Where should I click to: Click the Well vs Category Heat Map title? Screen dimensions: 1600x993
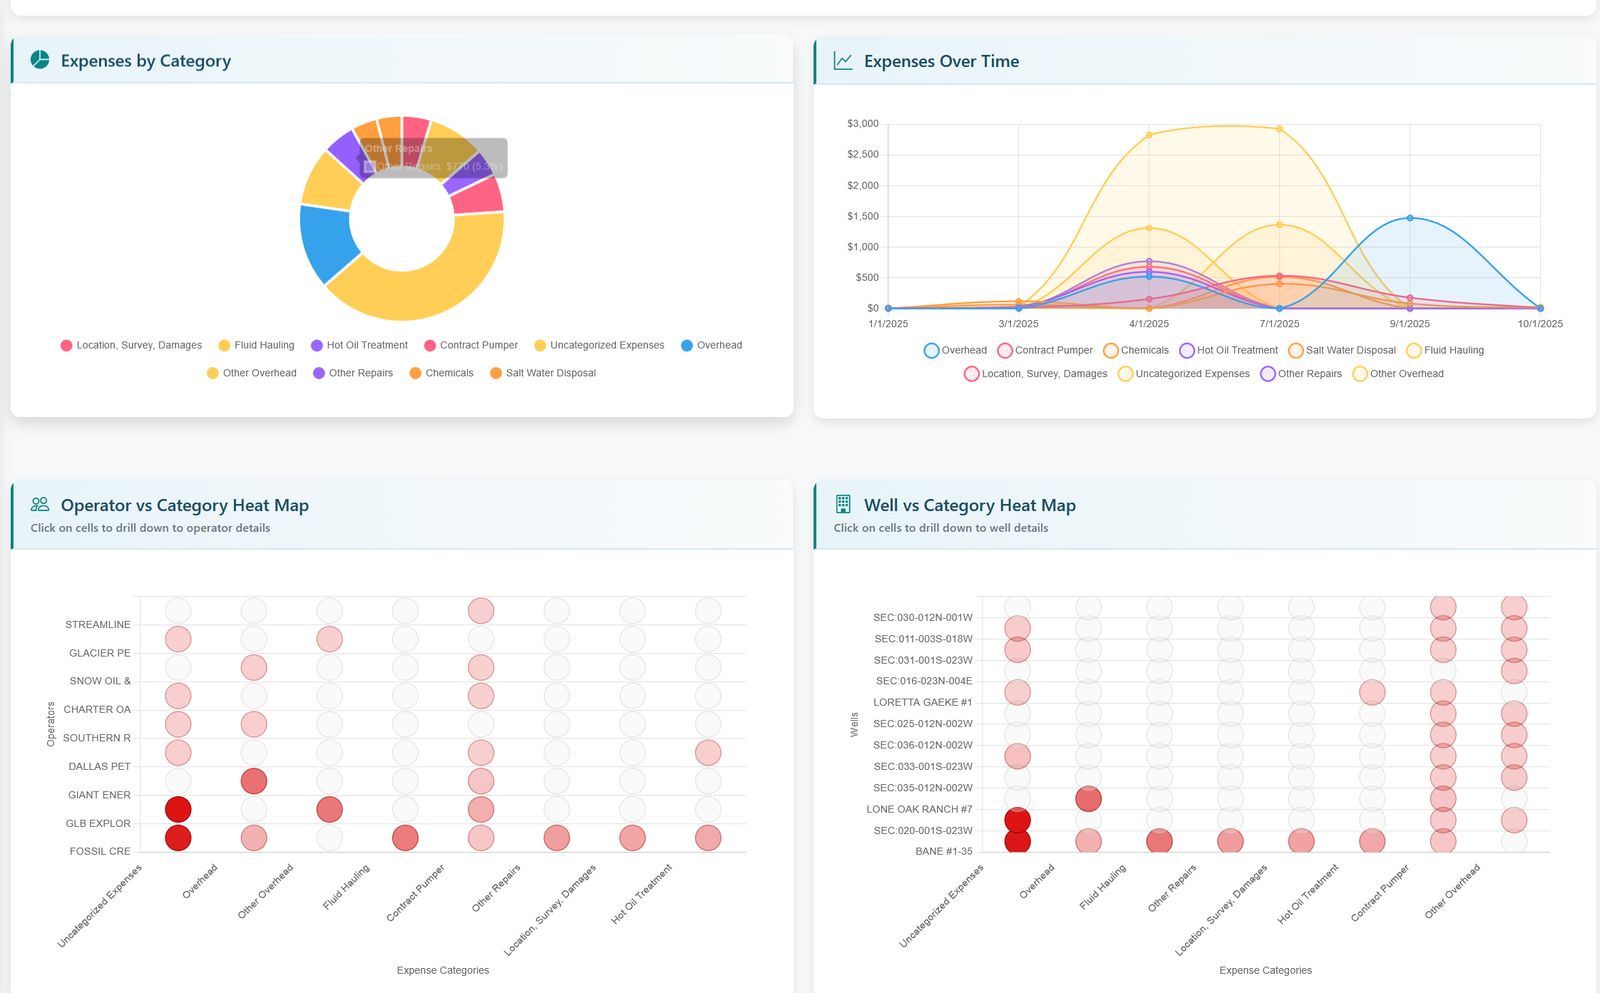pyautogui.click(x=970, y=505)
